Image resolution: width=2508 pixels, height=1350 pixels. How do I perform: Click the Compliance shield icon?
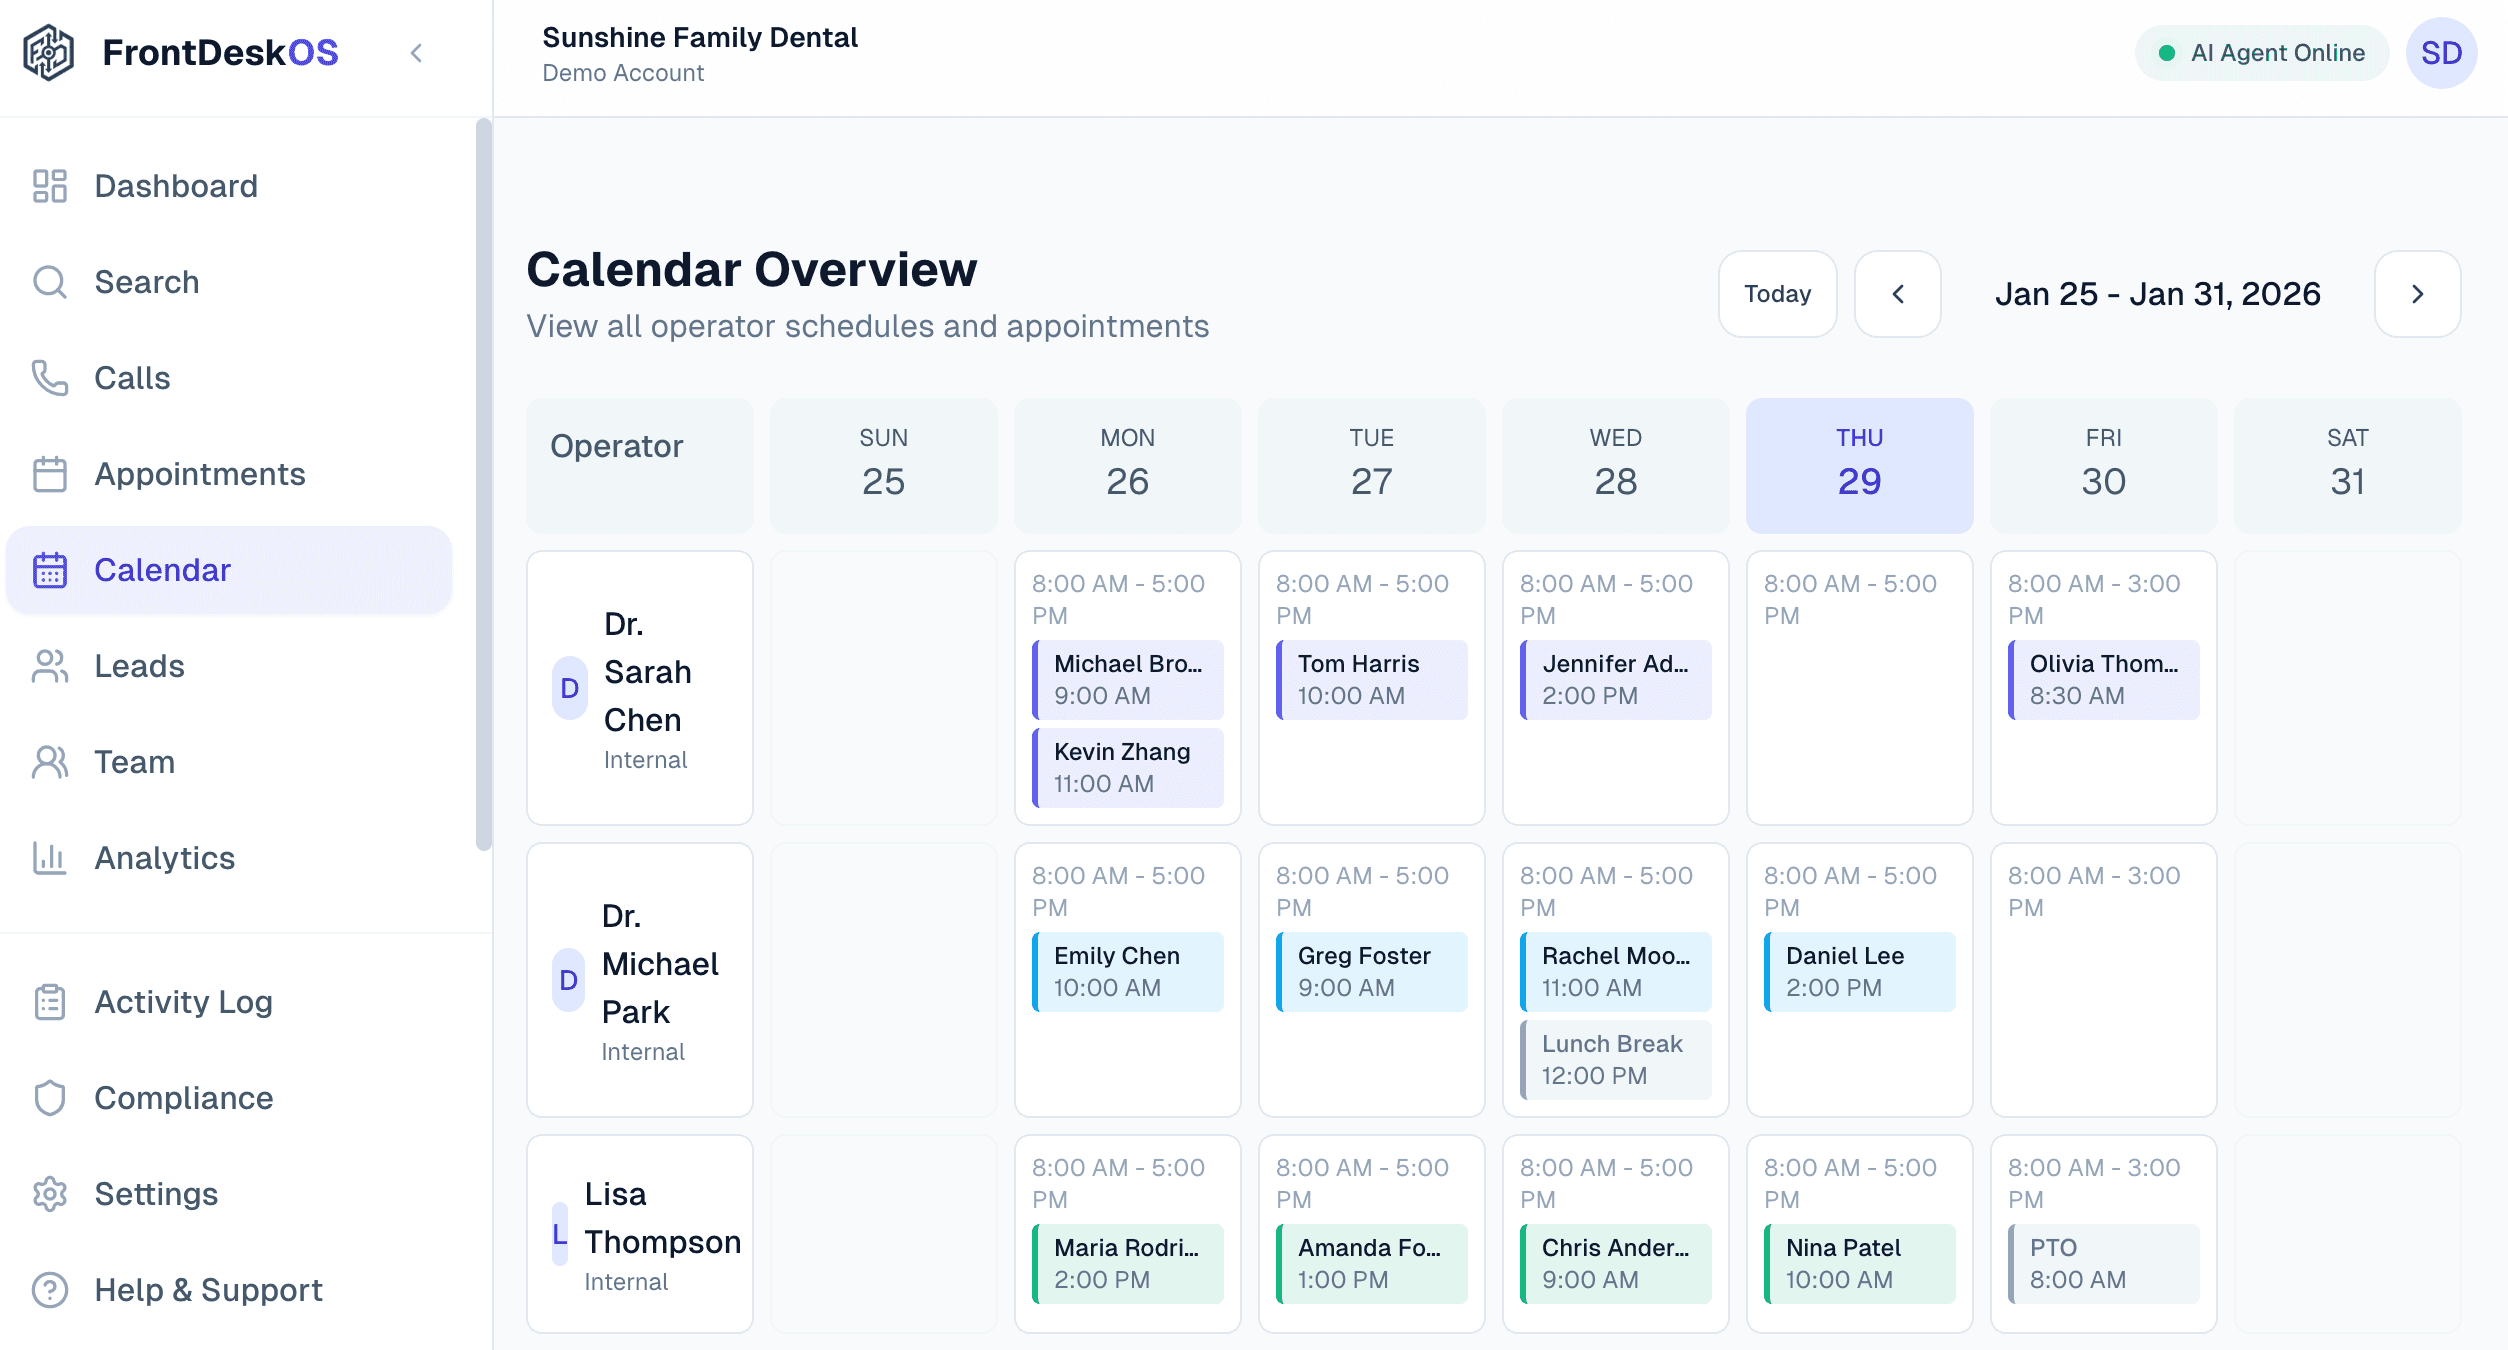click(49, 1097)
